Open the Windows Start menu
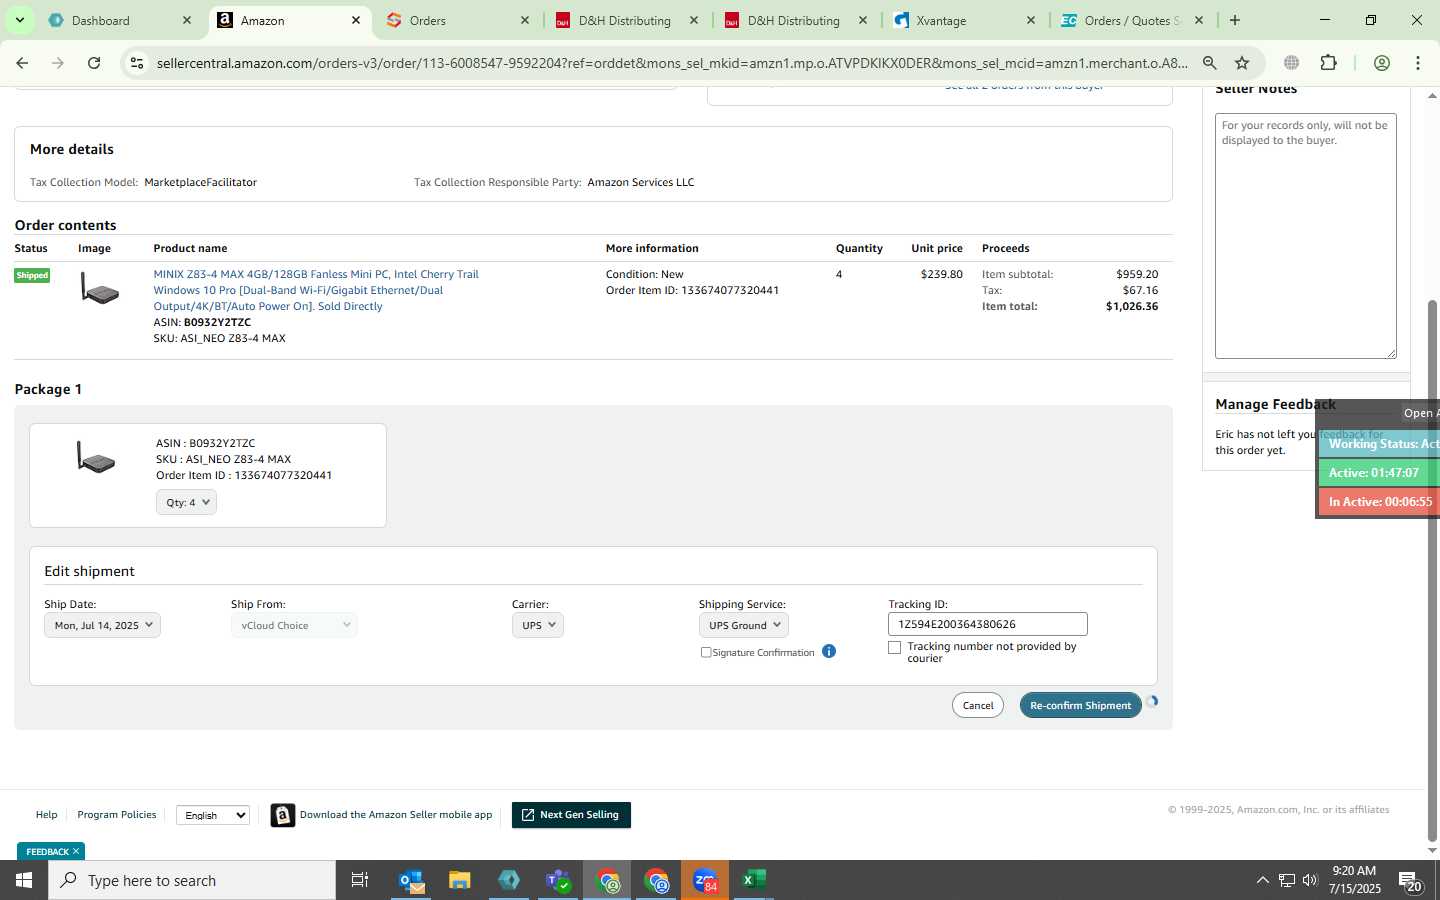Viewport: 1440px width, 900px height. pos(24,880)
